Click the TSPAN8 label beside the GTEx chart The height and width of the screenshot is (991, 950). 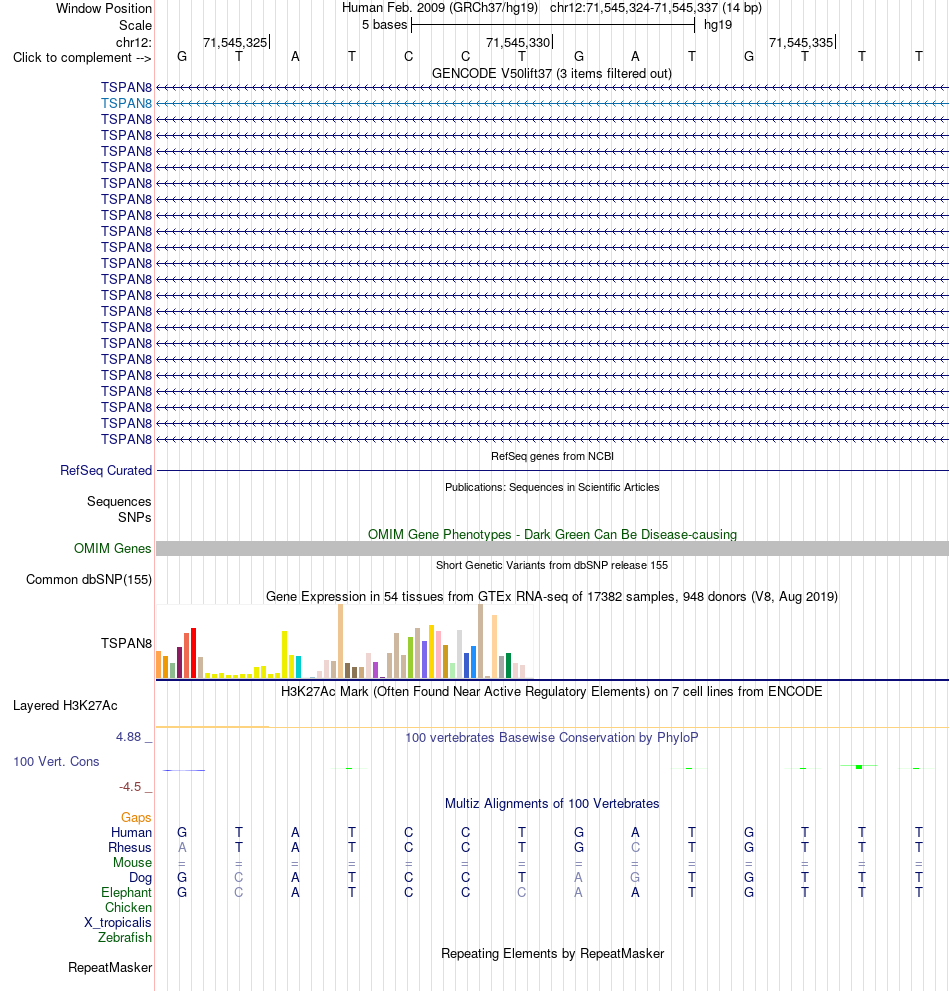pyautogui.click(x=126, y=643)
